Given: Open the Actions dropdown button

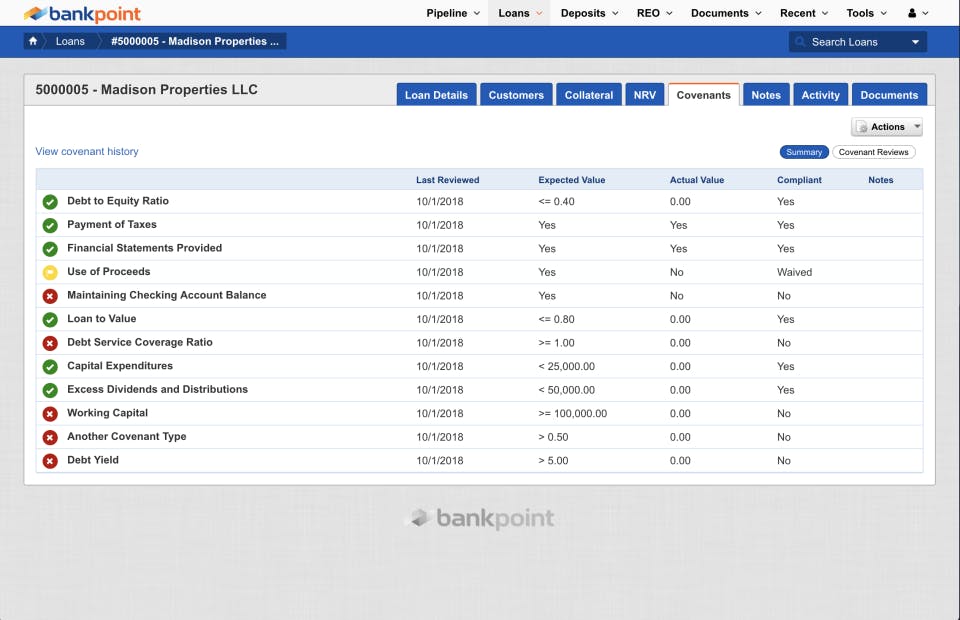Looking at the screenshot, I should [887, 127].
